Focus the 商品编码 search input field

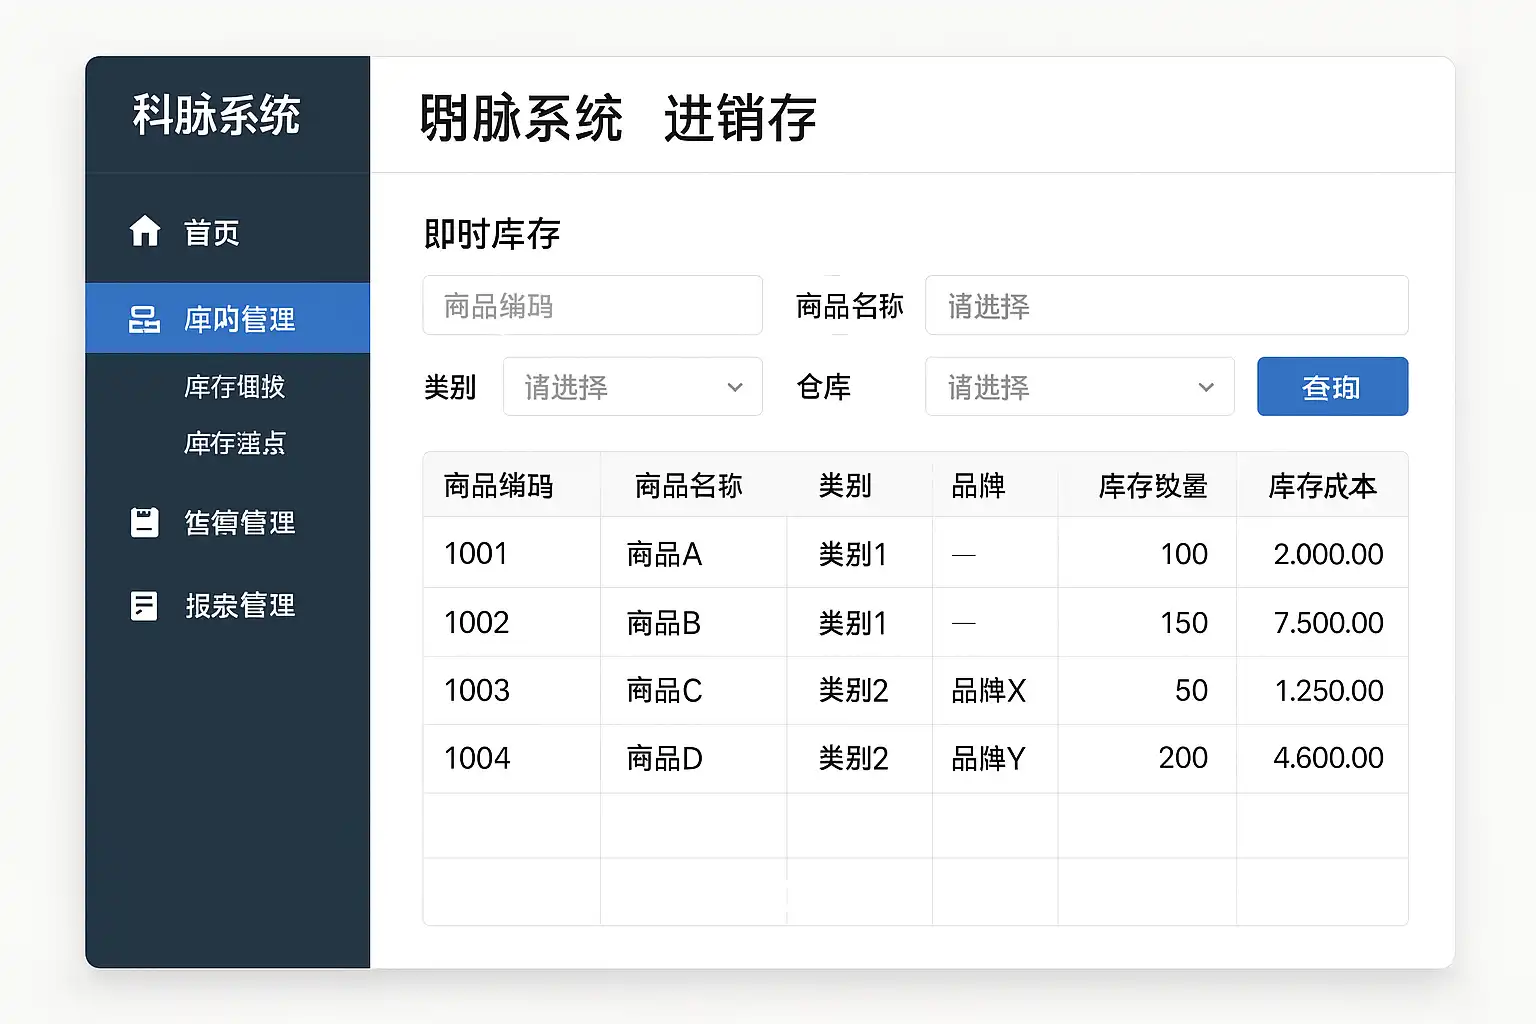(x=592, y=306)
